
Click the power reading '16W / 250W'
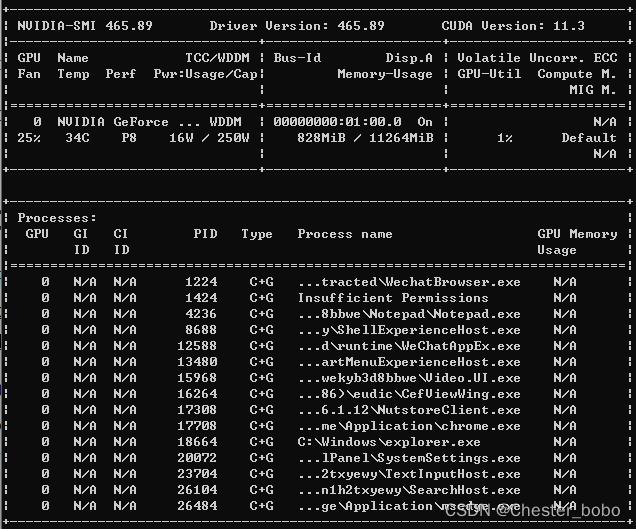click(x=209, y=138)
